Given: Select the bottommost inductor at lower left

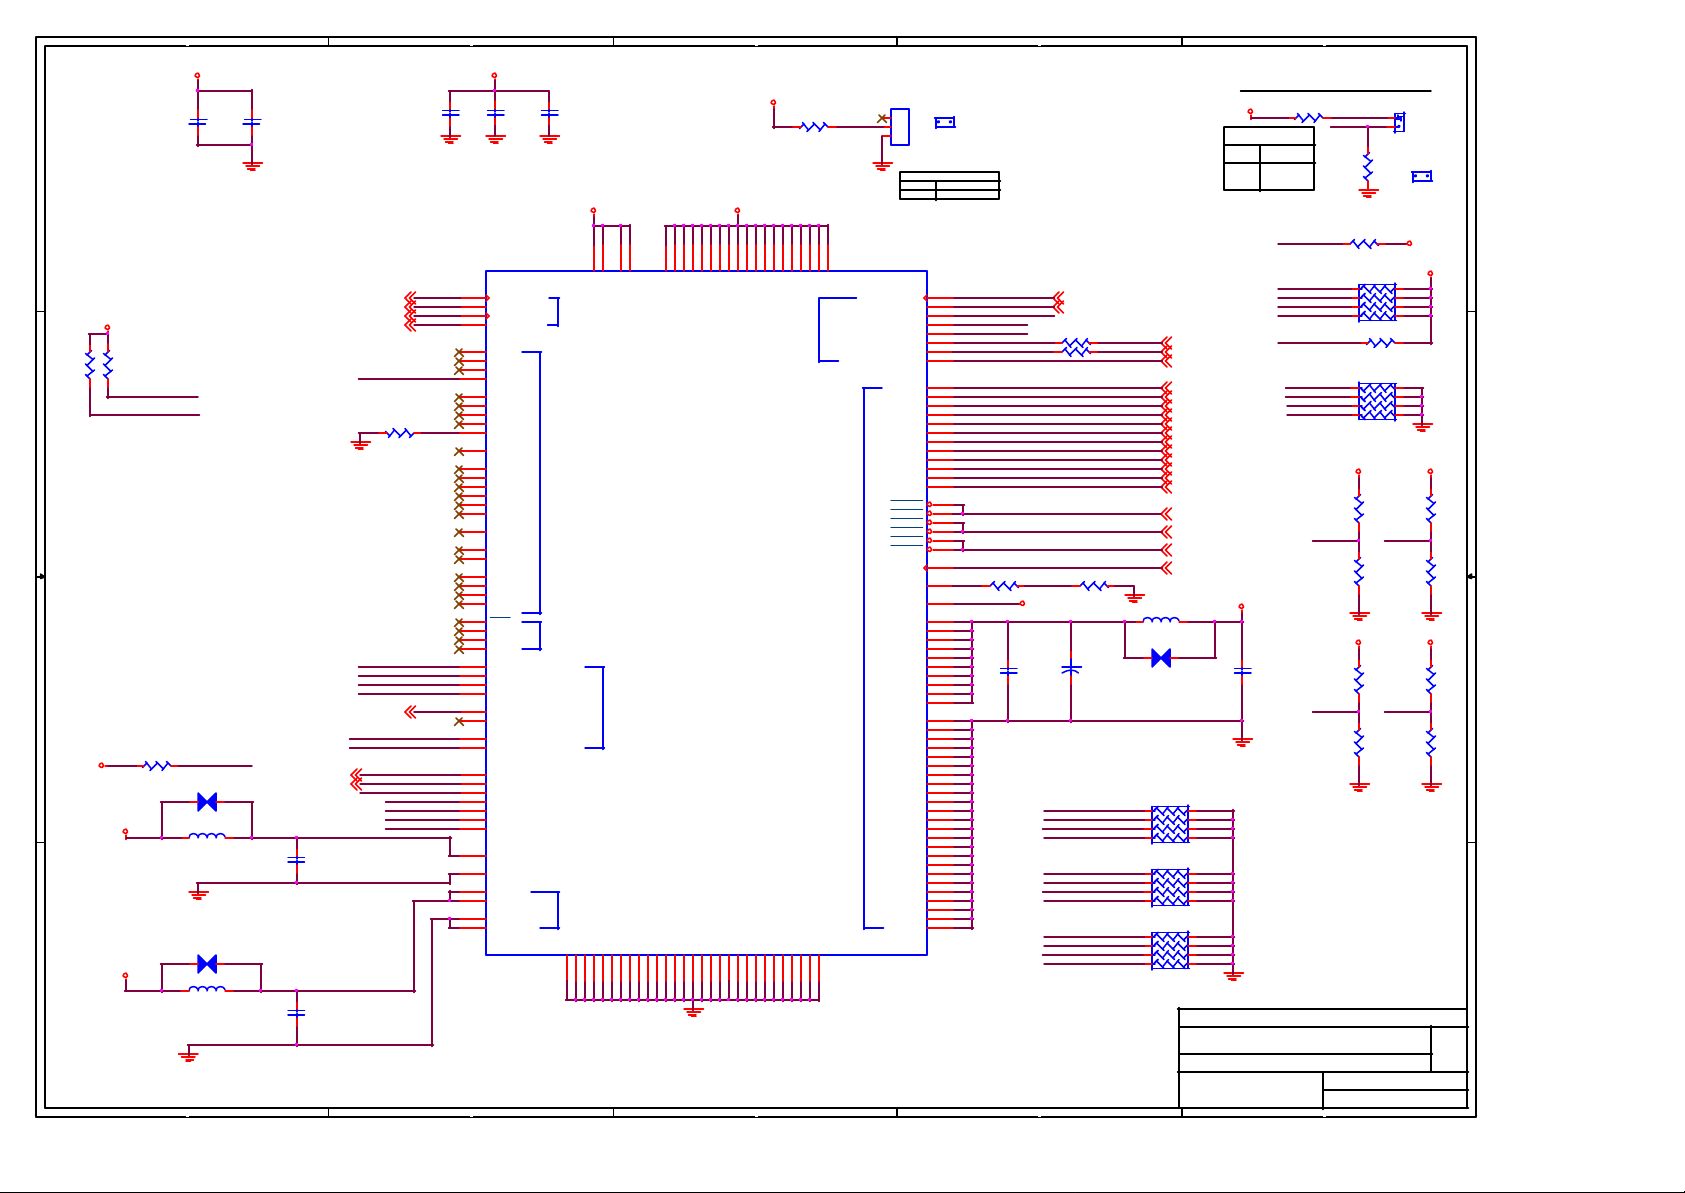Looking at the screenshot, I should click(x=207, y=989).
